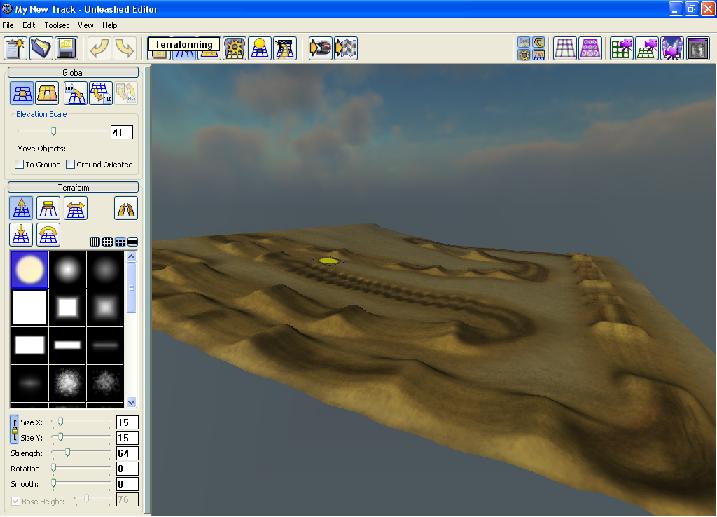Image resolution: width=717 pixels, height=517 pixels.
Task: Click the Redo arrow button
Action: click(124, 47)
